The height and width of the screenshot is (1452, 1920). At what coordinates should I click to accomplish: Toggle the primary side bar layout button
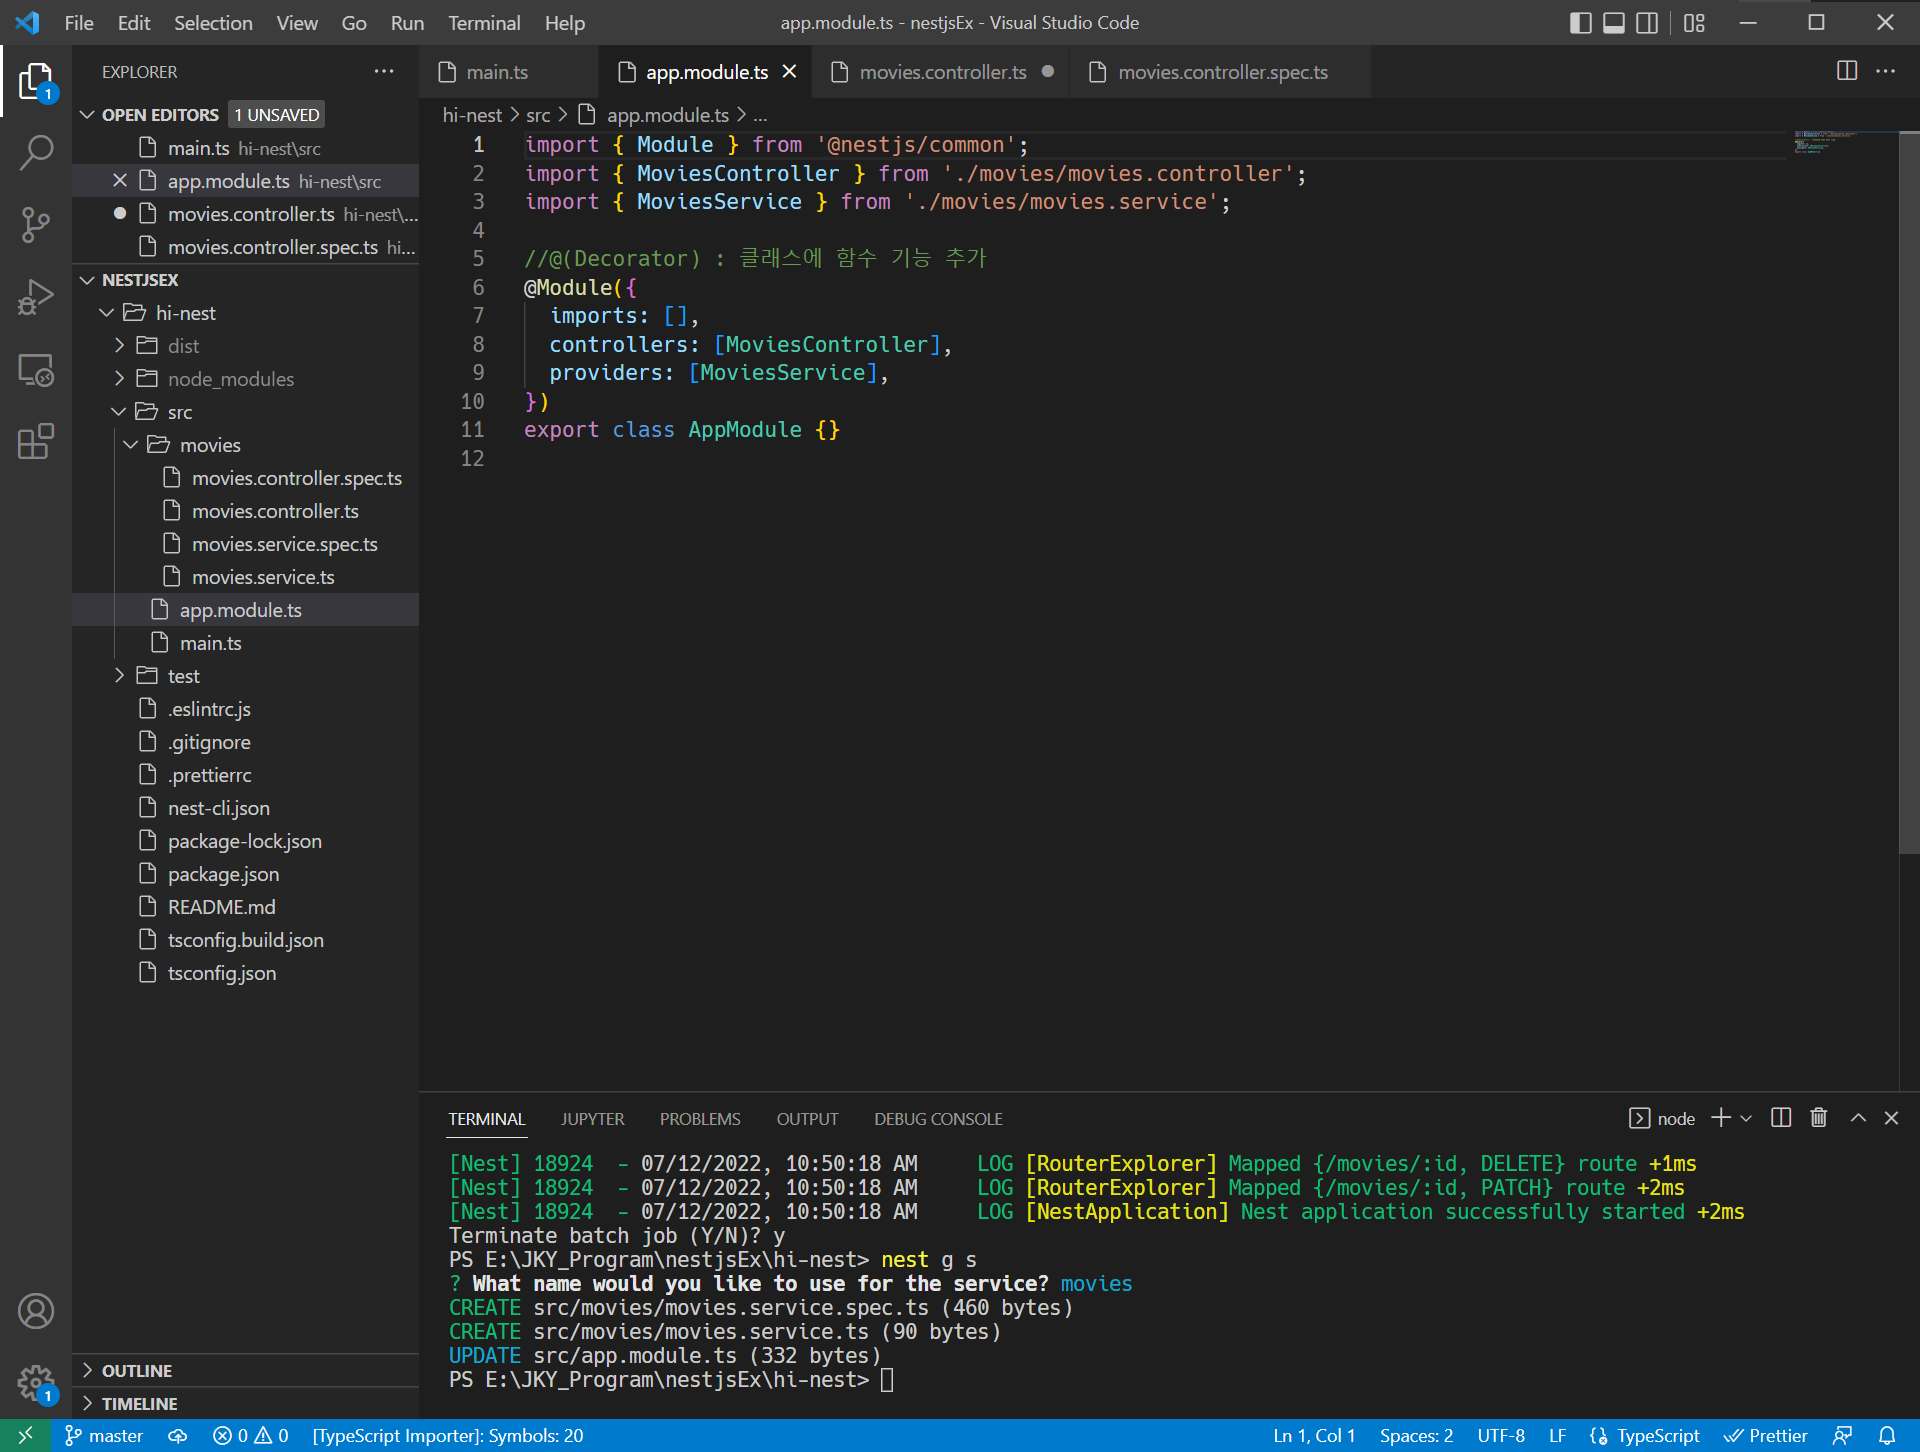1580,22
